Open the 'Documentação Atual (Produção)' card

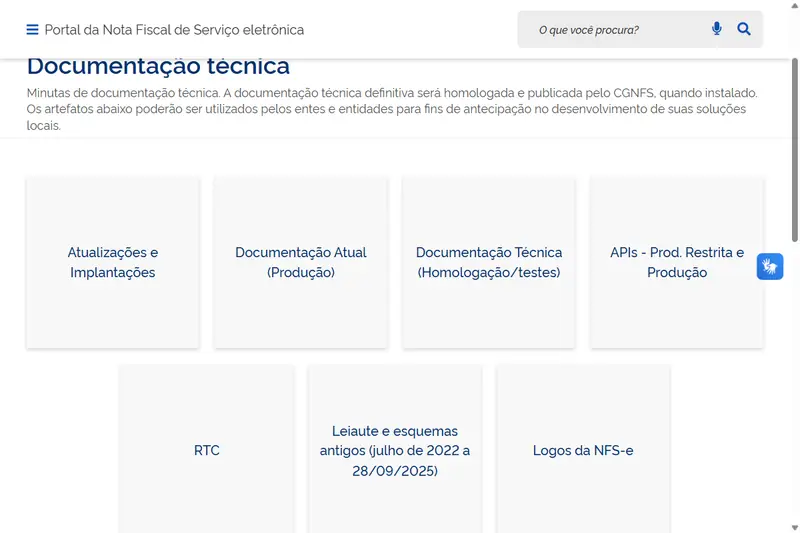click(301, 263)
